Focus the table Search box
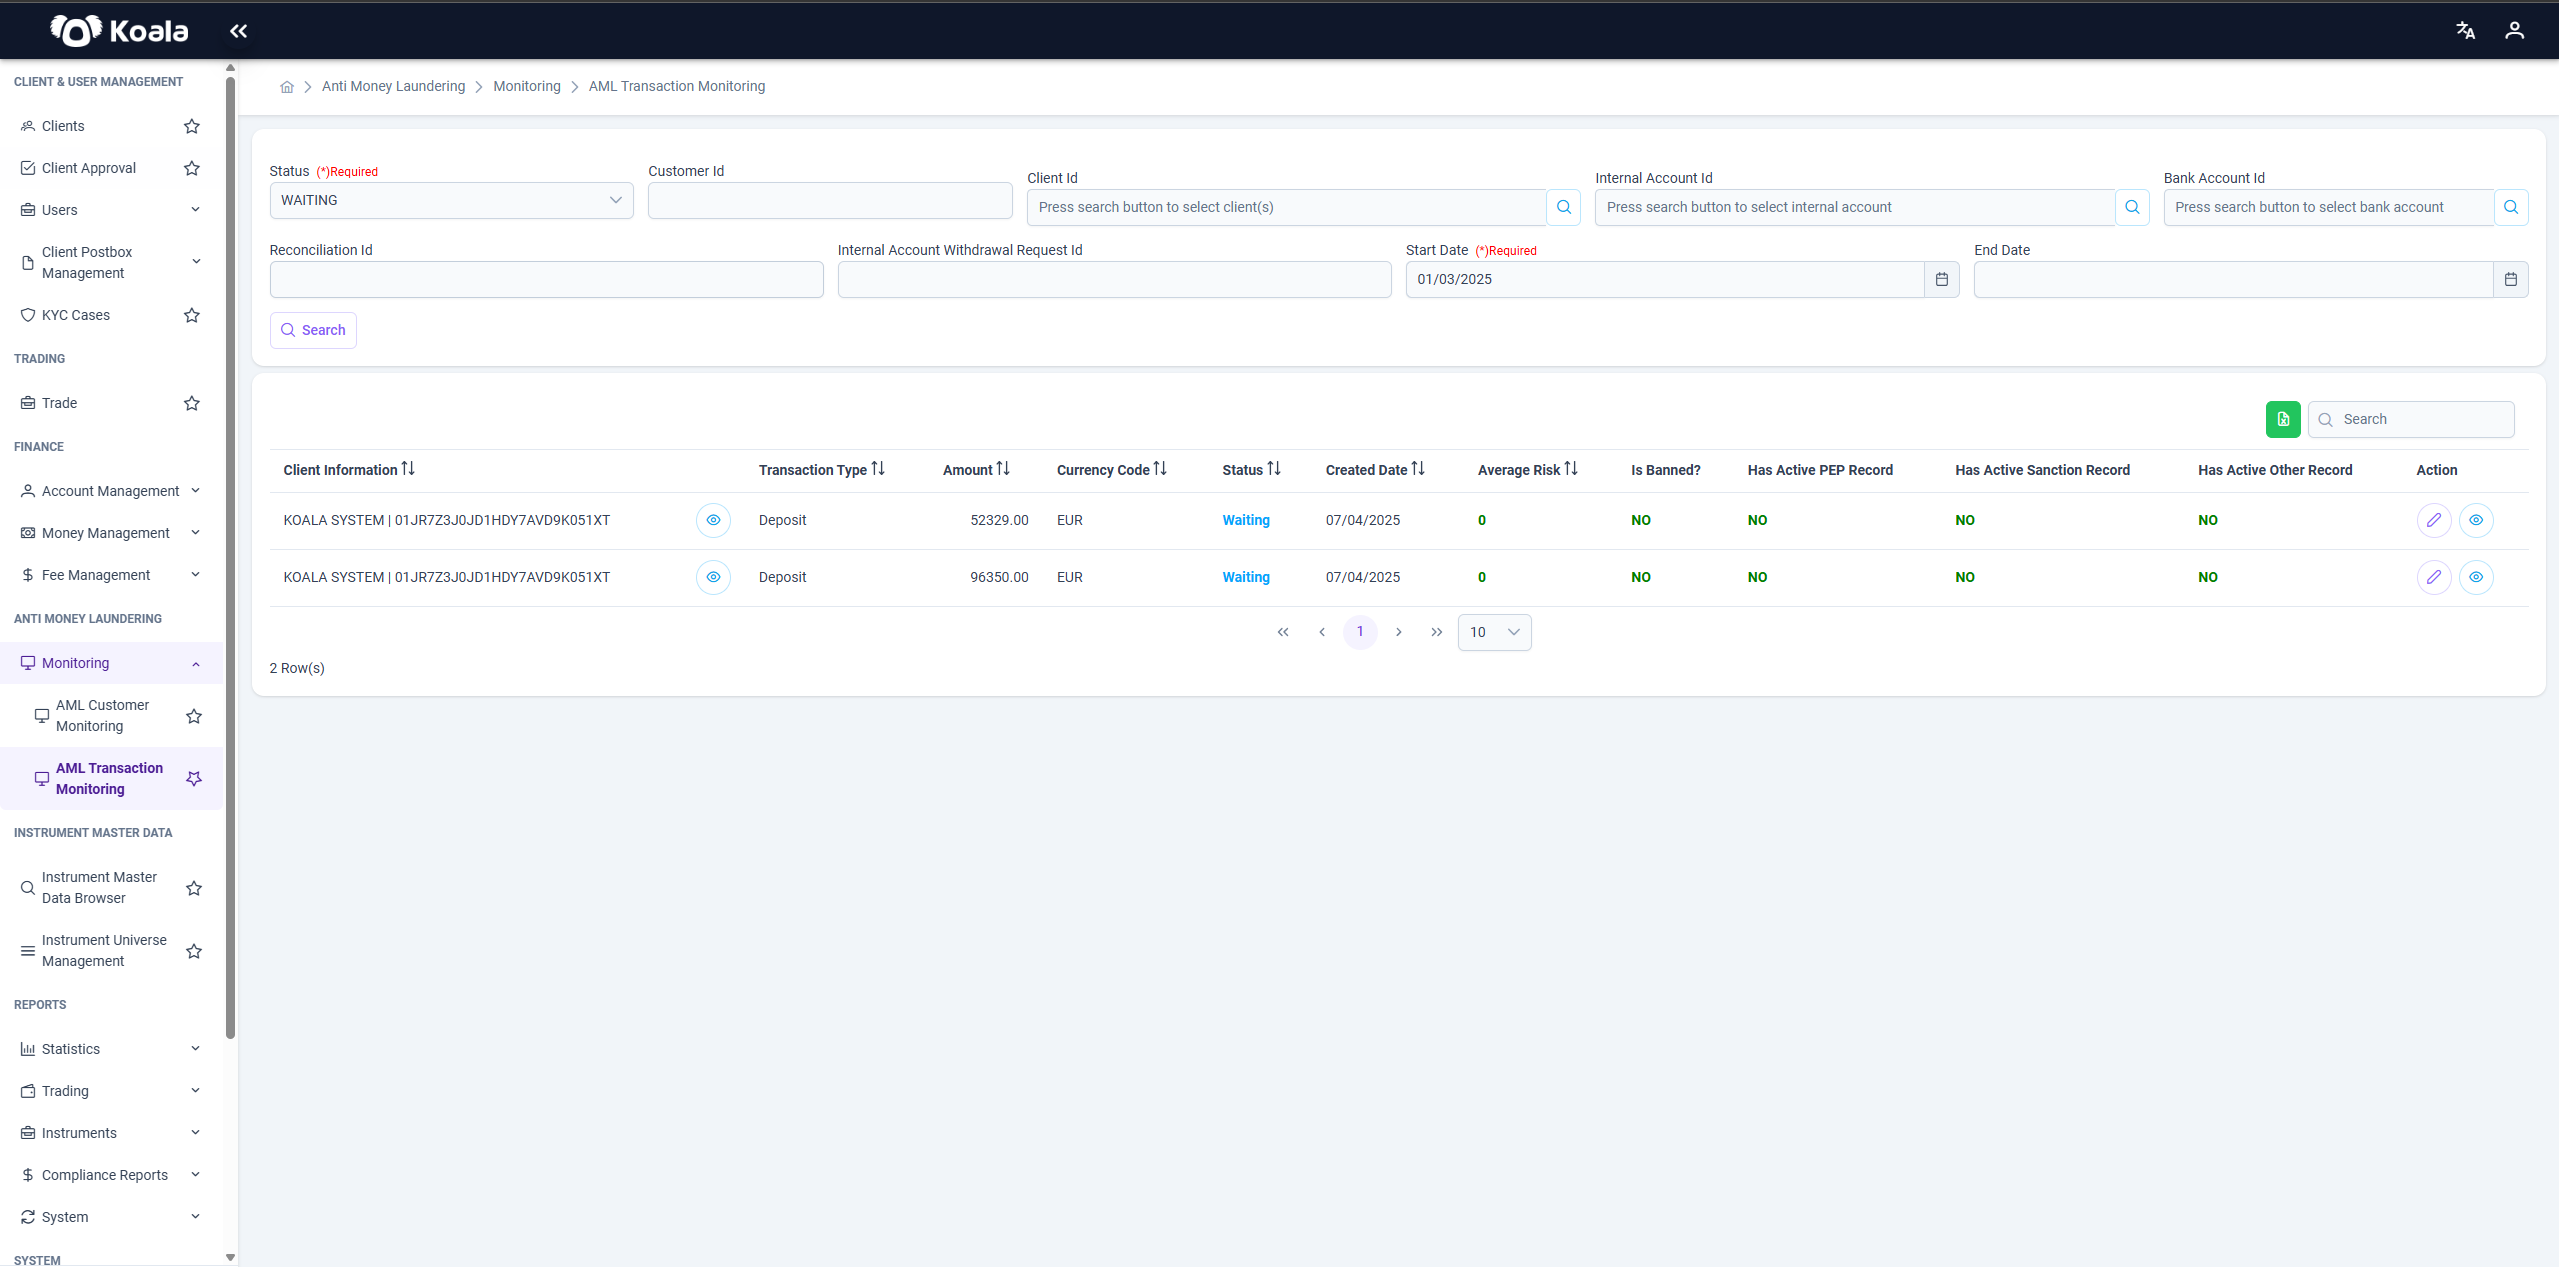This screenshot has width=2559, height=1267. (2411, 419)
